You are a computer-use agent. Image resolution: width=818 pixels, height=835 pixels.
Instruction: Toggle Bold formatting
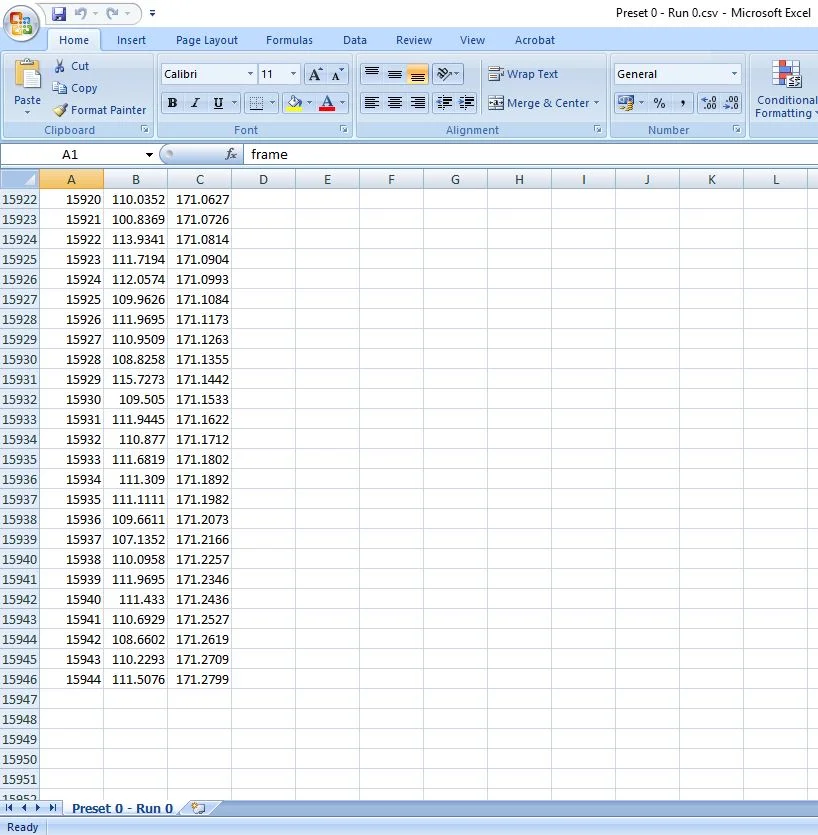tap(172, 103)
